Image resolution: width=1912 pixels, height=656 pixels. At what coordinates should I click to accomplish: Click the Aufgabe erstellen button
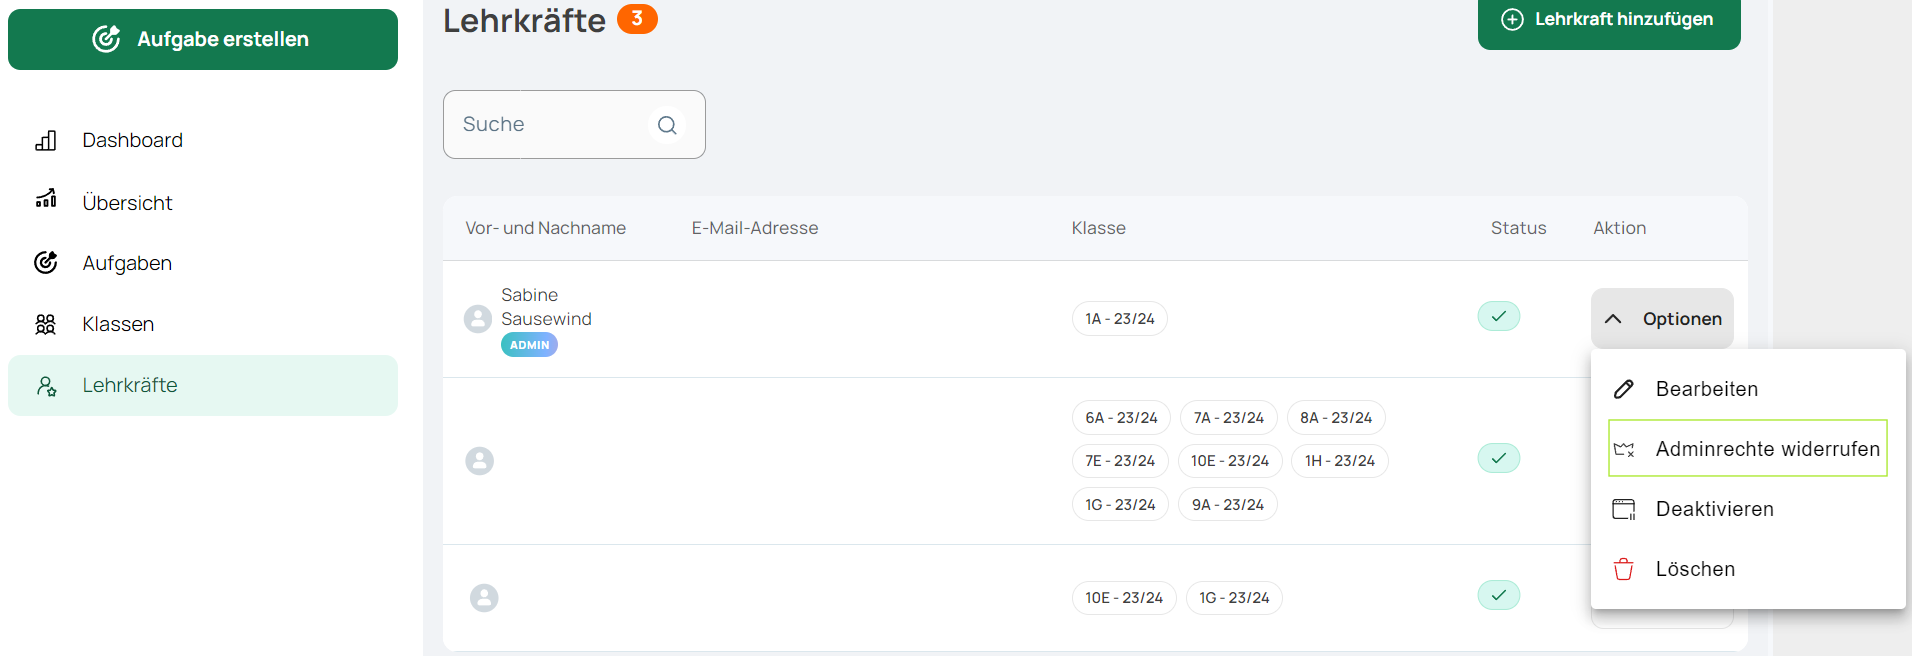[x=203, y=39]
